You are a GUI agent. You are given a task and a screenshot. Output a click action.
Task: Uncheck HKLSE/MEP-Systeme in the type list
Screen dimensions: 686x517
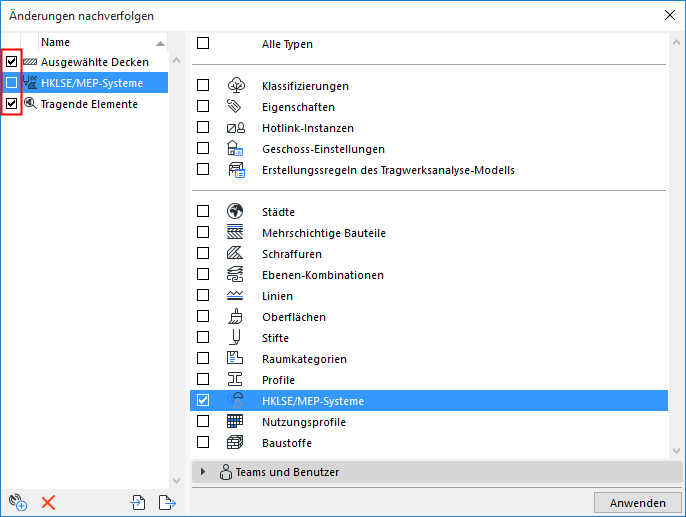(203, 400)
